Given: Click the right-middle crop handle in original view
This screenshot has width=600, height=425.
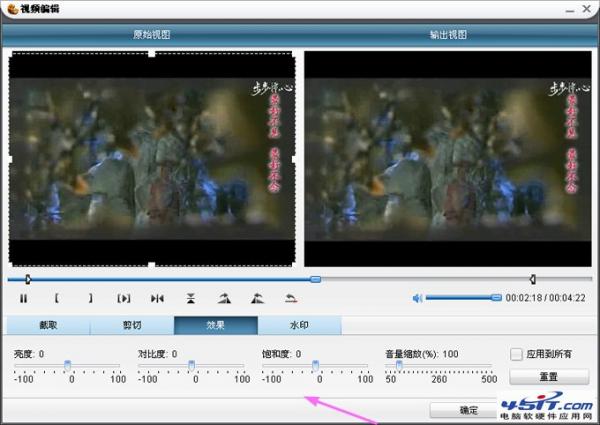Looking at the screenshot, I should 294,159.
